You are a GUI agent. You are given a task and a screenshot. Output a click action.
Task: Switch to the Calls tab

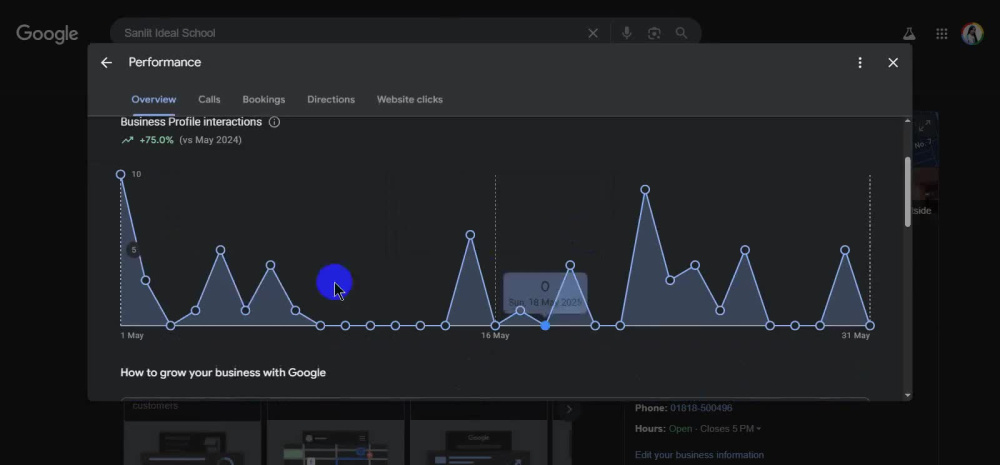pyautogui.click(x=209, y=100)
